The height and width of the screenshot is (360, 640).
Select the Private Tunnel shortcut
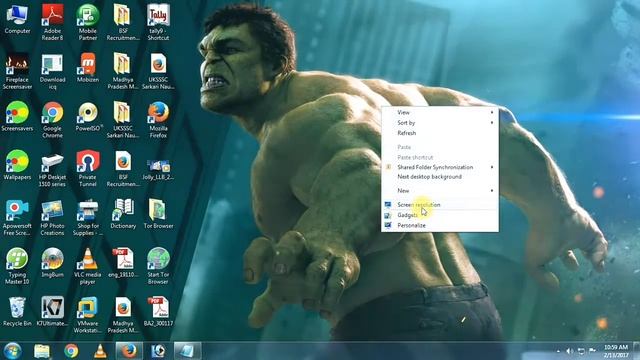(x=88, y=169)
